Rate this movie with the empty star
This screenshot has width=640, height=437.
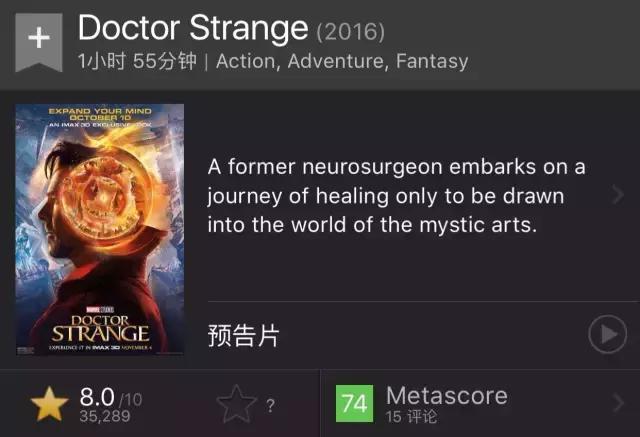pos(236,405)
